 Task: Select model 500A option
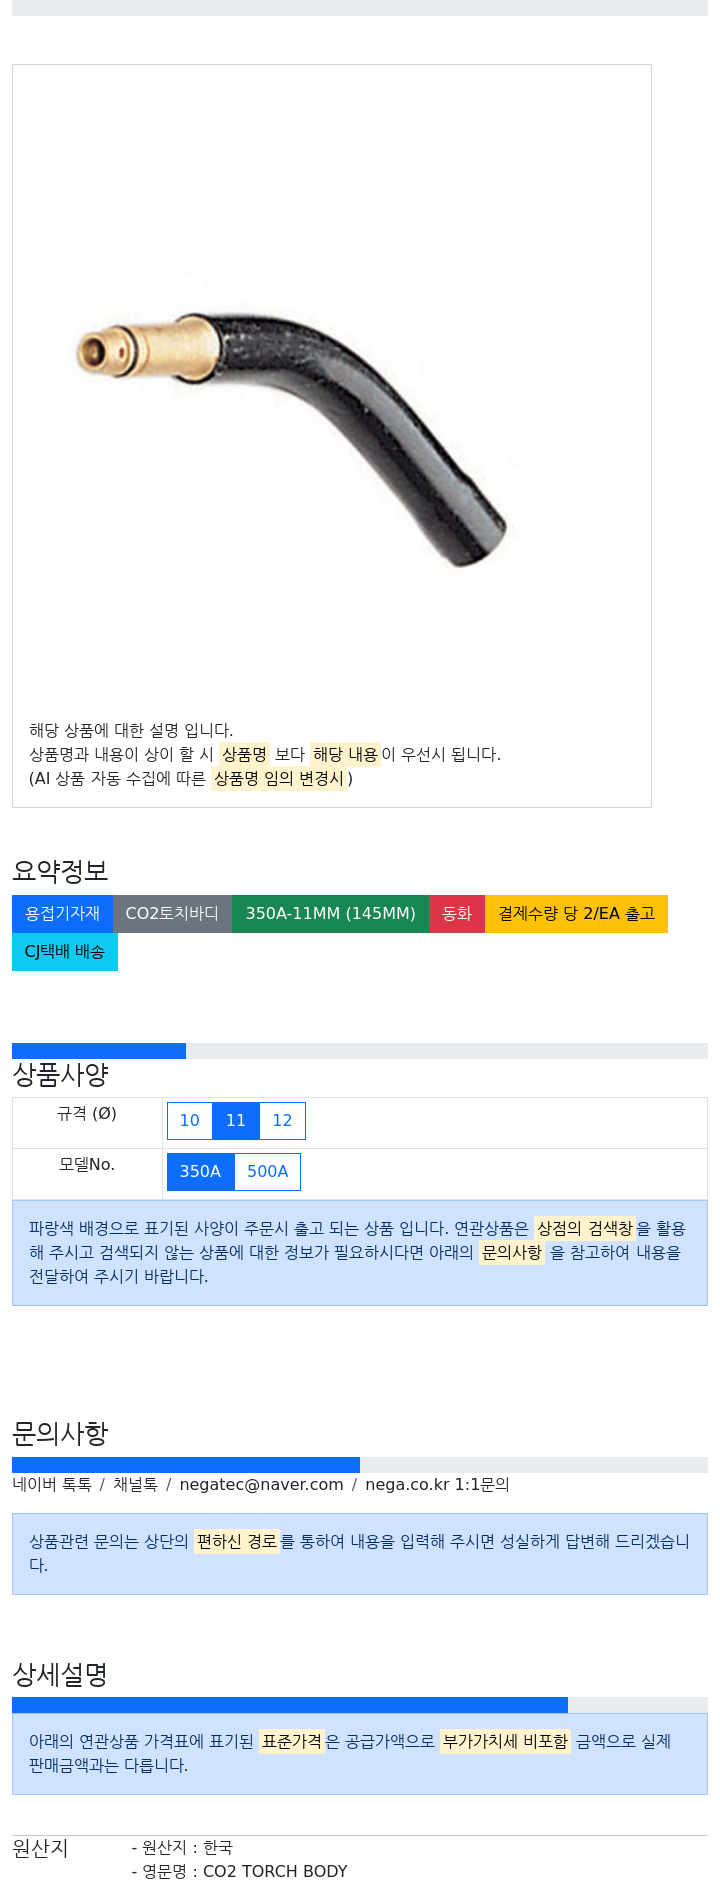pyautogui.click(x=268, y=1172)
